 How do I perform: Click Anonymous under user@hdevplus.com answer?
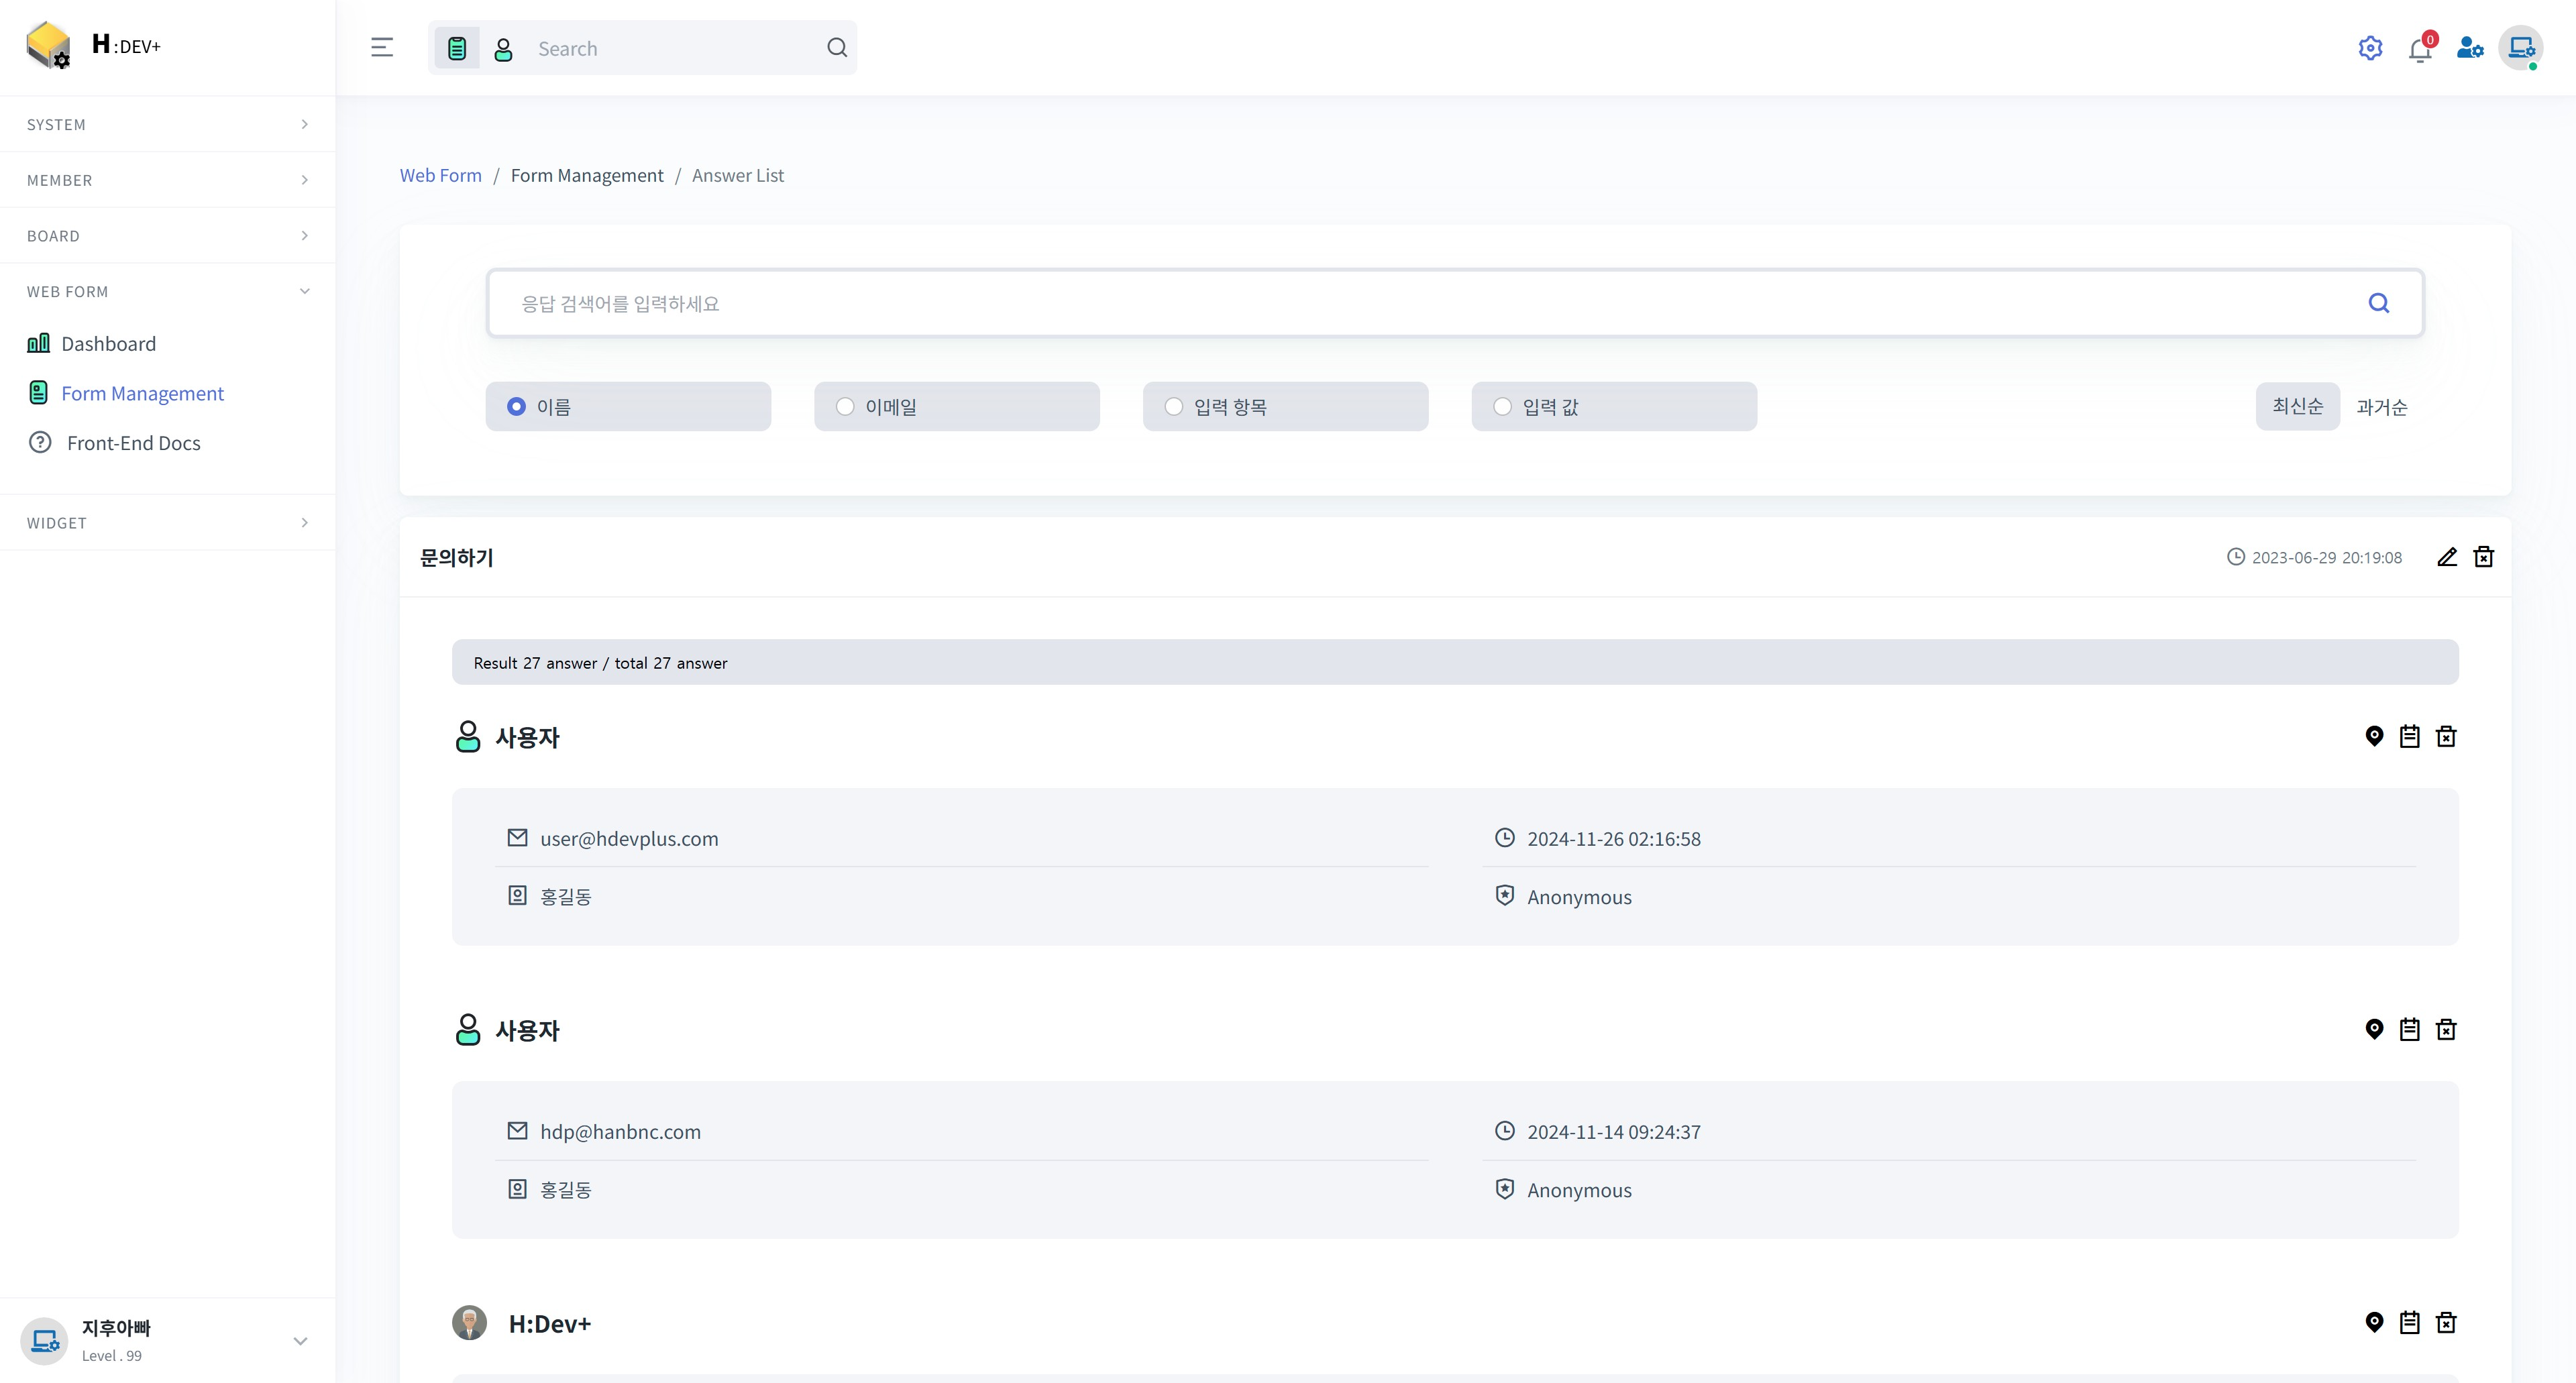pos(1579,897)
